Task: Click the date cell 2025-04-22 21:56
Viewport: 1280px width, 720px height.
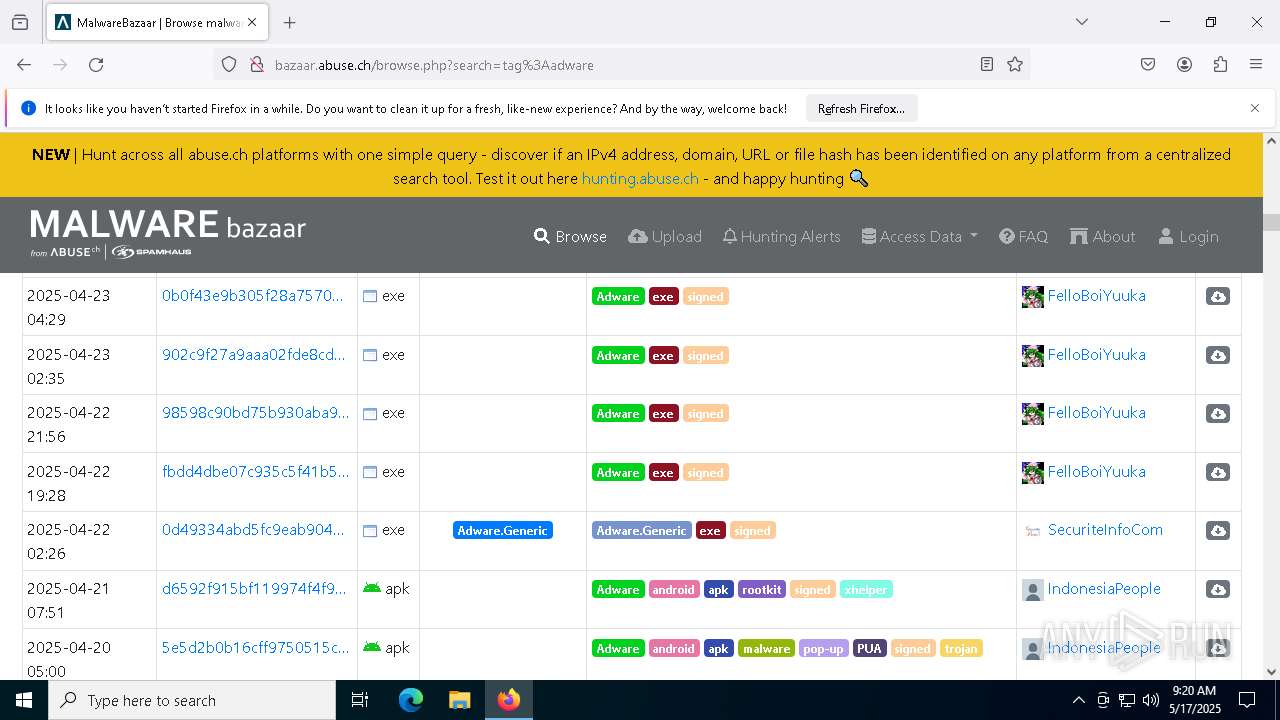Action: [89, 424]
